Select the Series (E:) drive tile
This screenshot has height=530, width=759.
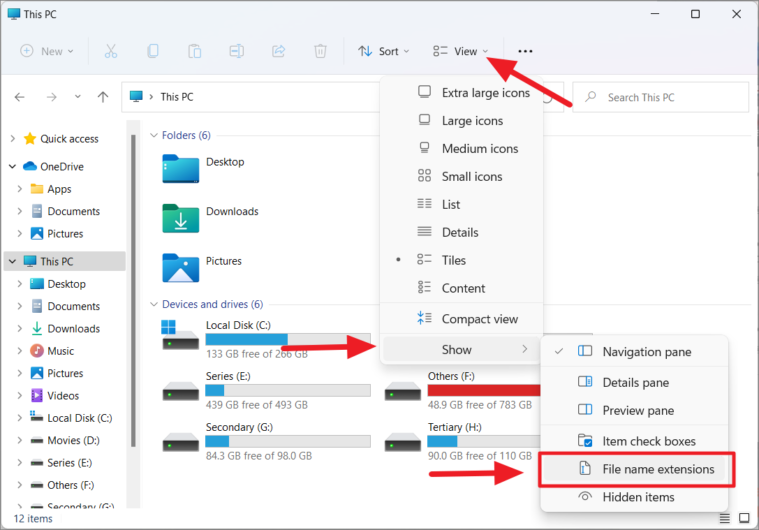coord(266,390)
